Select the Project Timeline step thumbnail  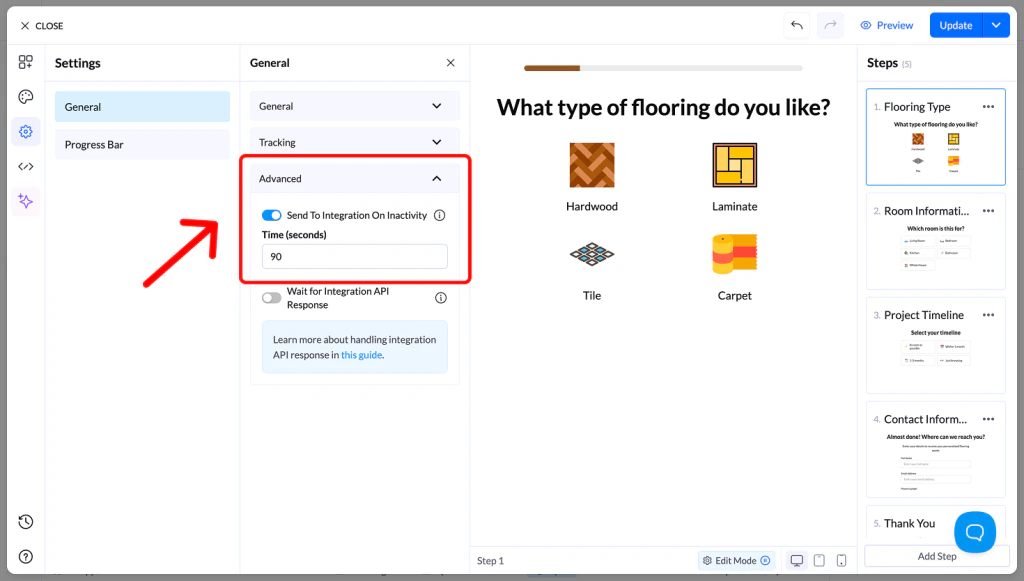[x=935, y=345]
